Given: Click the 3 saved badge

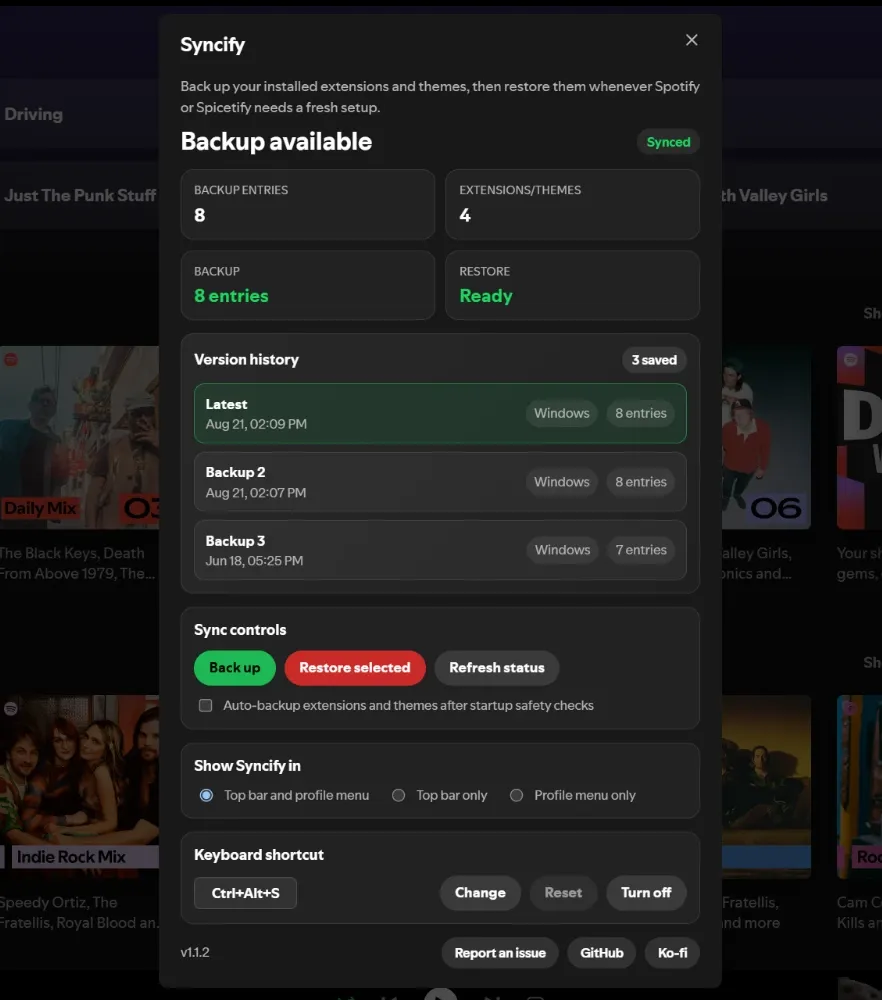Looking at the screenshot, I should point(654,360).
